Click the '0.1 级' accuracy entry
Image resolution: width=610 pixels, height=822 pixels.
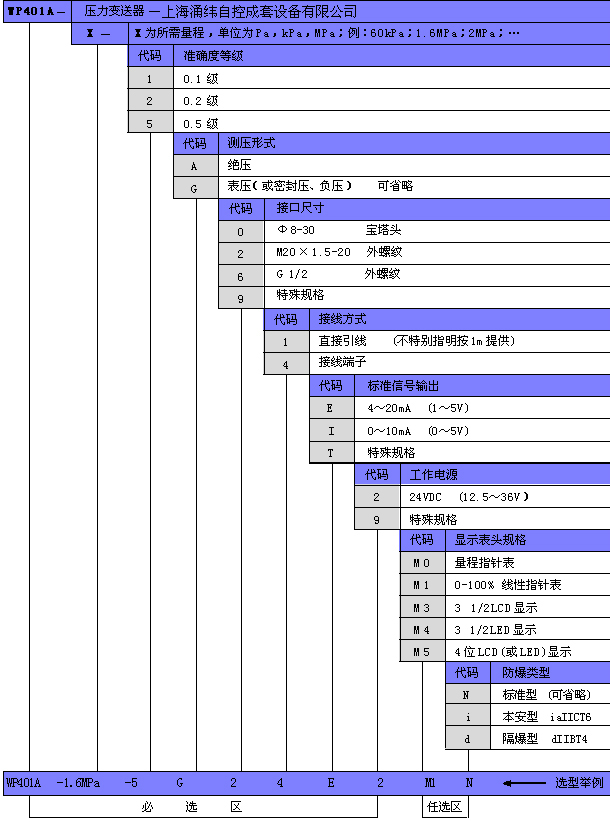pos(201,79)
